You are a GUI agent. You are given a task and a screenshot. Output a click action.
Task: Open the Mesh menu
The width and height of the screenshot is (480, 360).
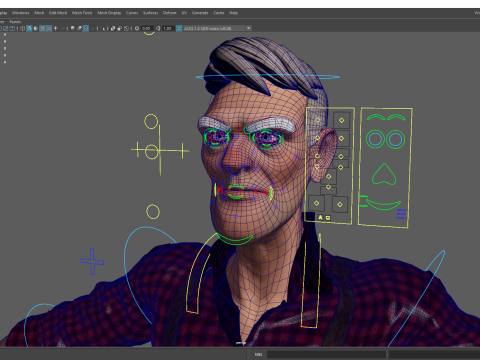39,13
